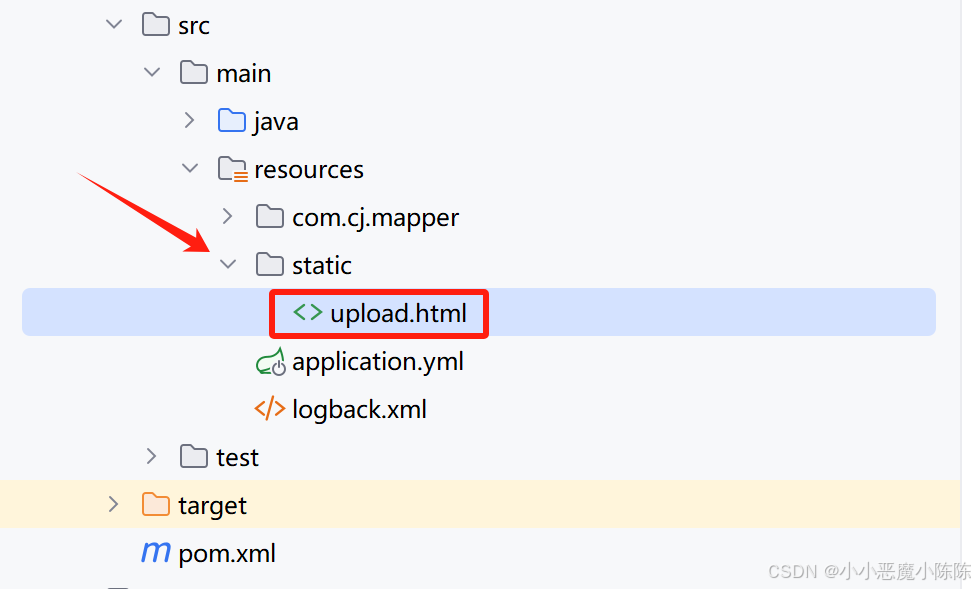Collapse the resources folder
The height and width of the screenshot is (589, 975).
point(190,168)
